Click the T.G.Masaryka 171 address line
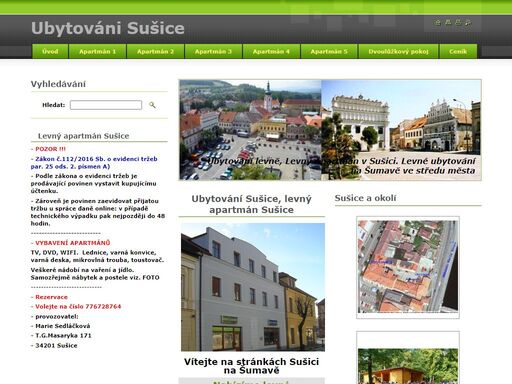The width and height of the screenshot is (512, 384). click(x=61, y=336)
